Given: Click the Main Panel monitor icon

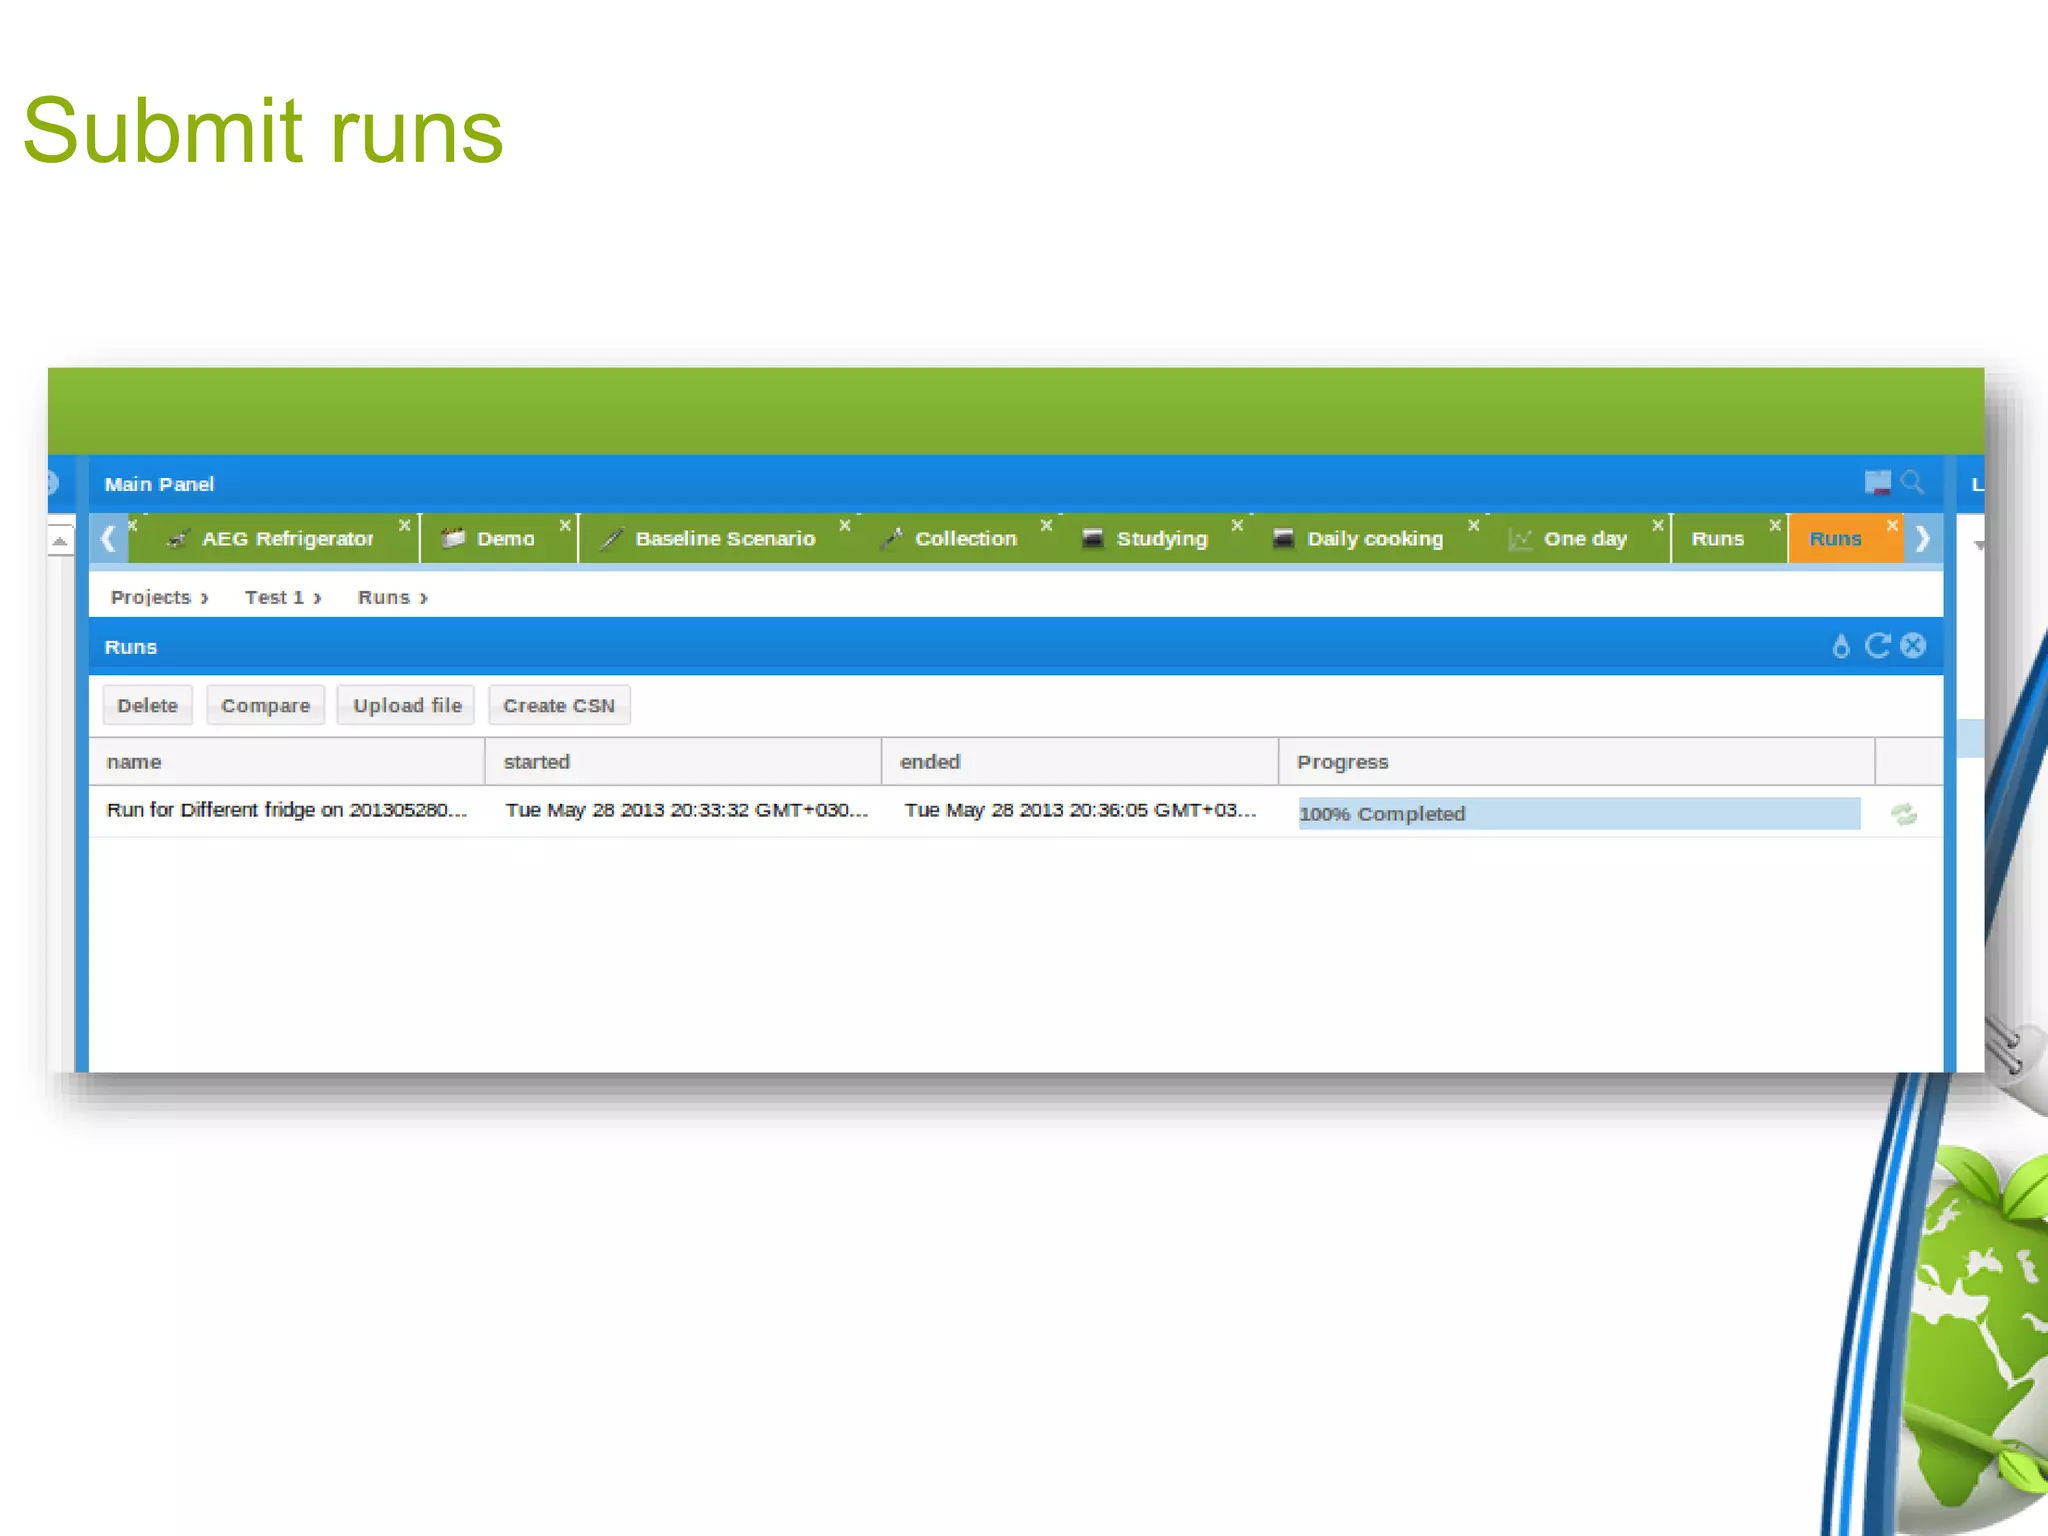Looking at the screenshot, I should tap(1878, 483).
